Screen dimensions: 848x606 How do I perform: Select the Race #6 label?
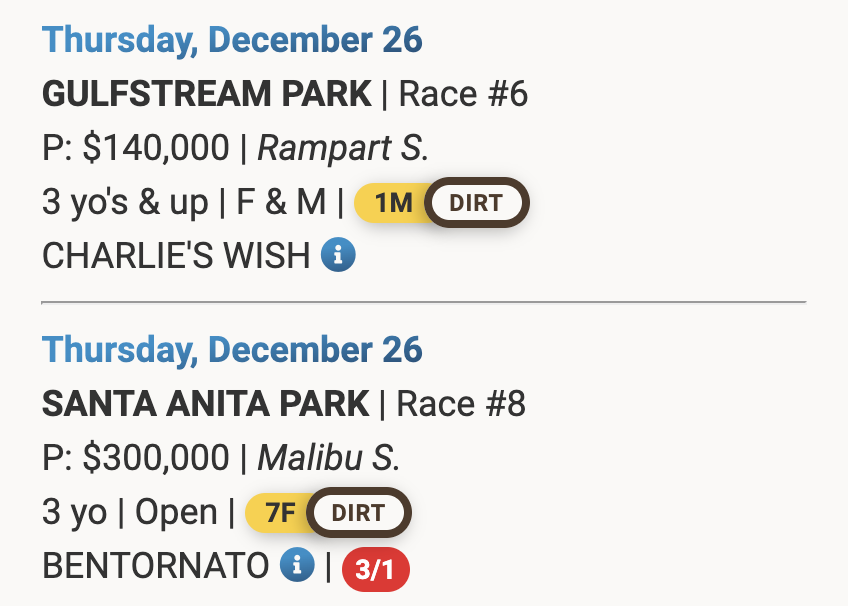[x=463, y=94]
